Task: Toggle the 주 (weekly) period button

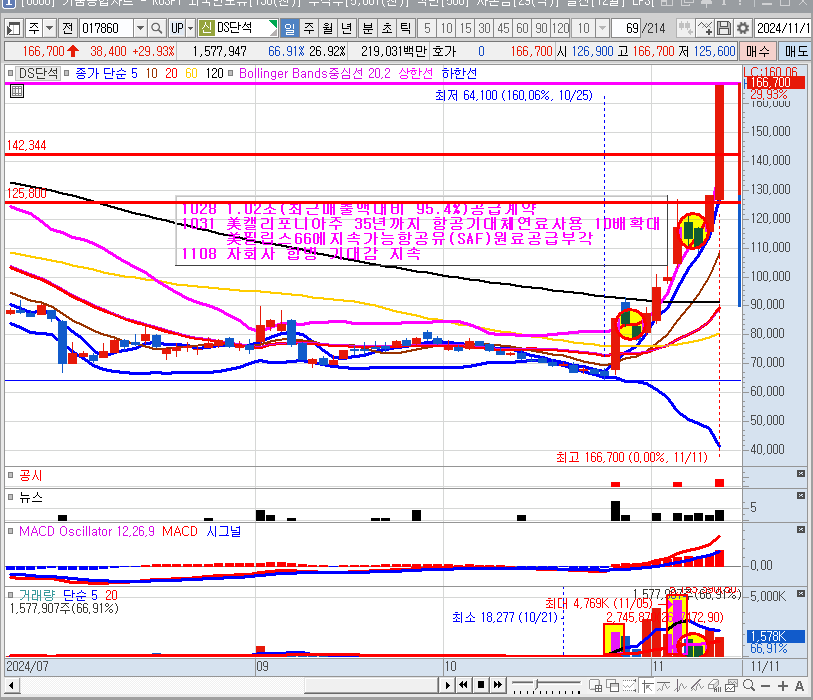Action: 307,28
